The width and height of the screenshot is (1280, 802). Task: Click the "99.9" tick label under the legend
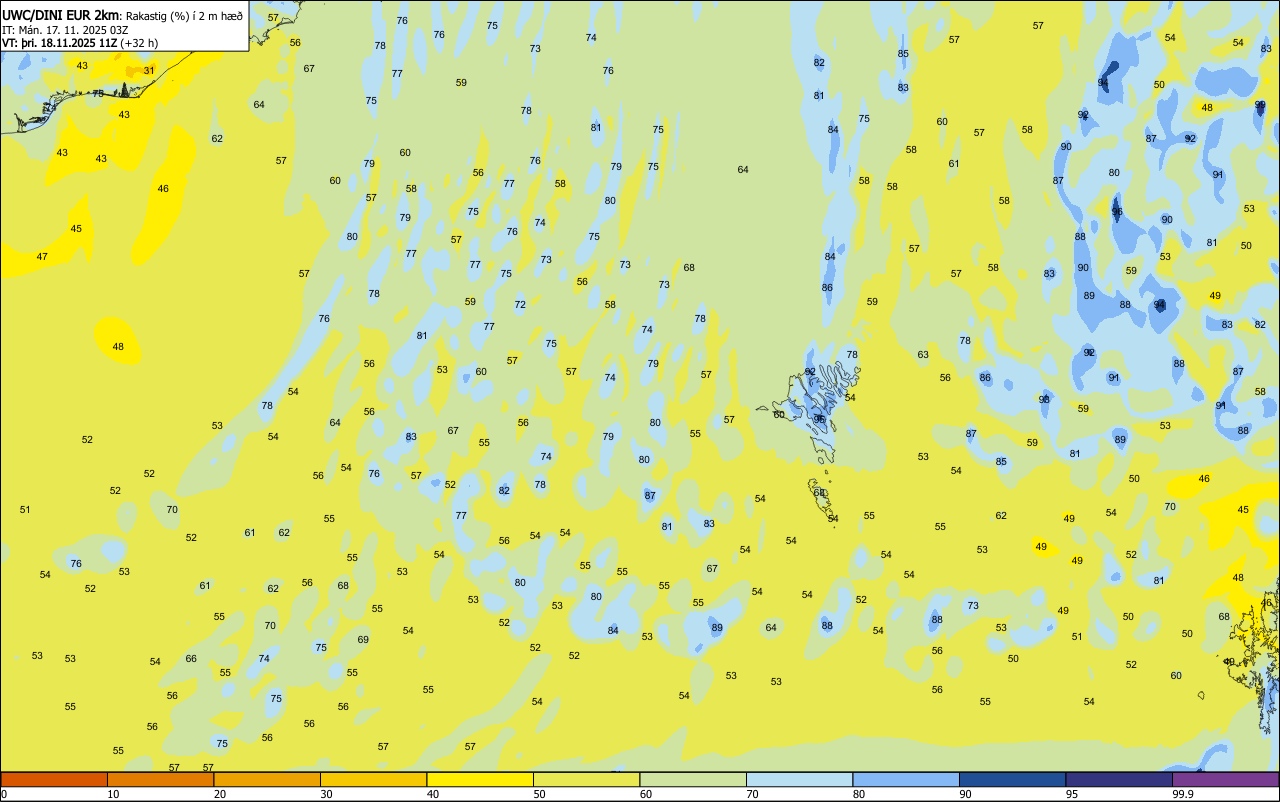click(x=1183, y=794)
